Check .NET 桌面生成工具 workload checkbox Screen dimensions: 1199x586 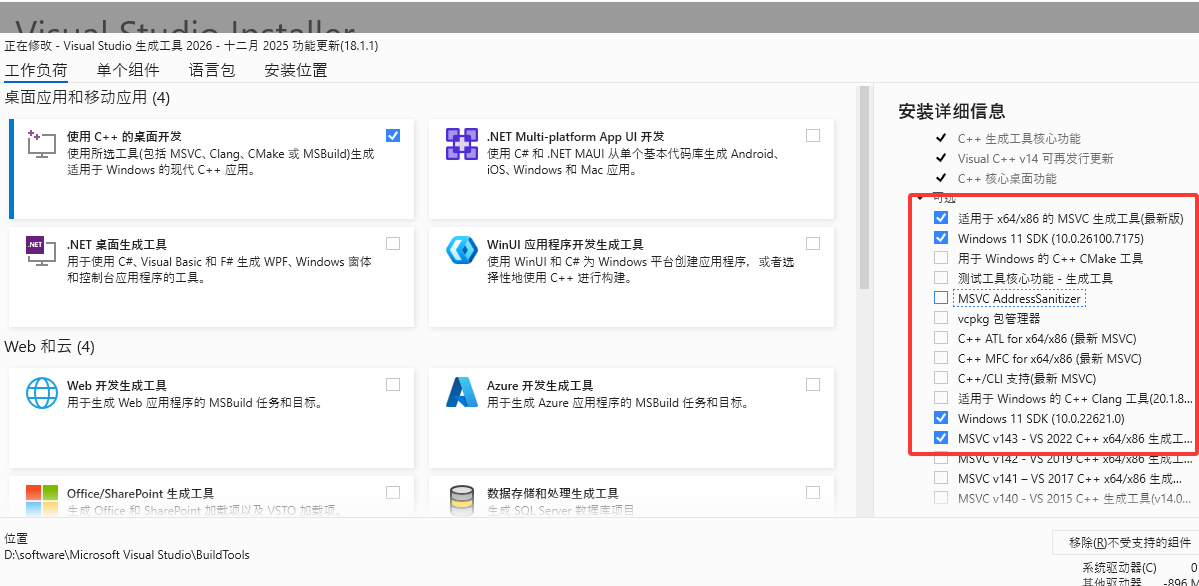[393, 243]
